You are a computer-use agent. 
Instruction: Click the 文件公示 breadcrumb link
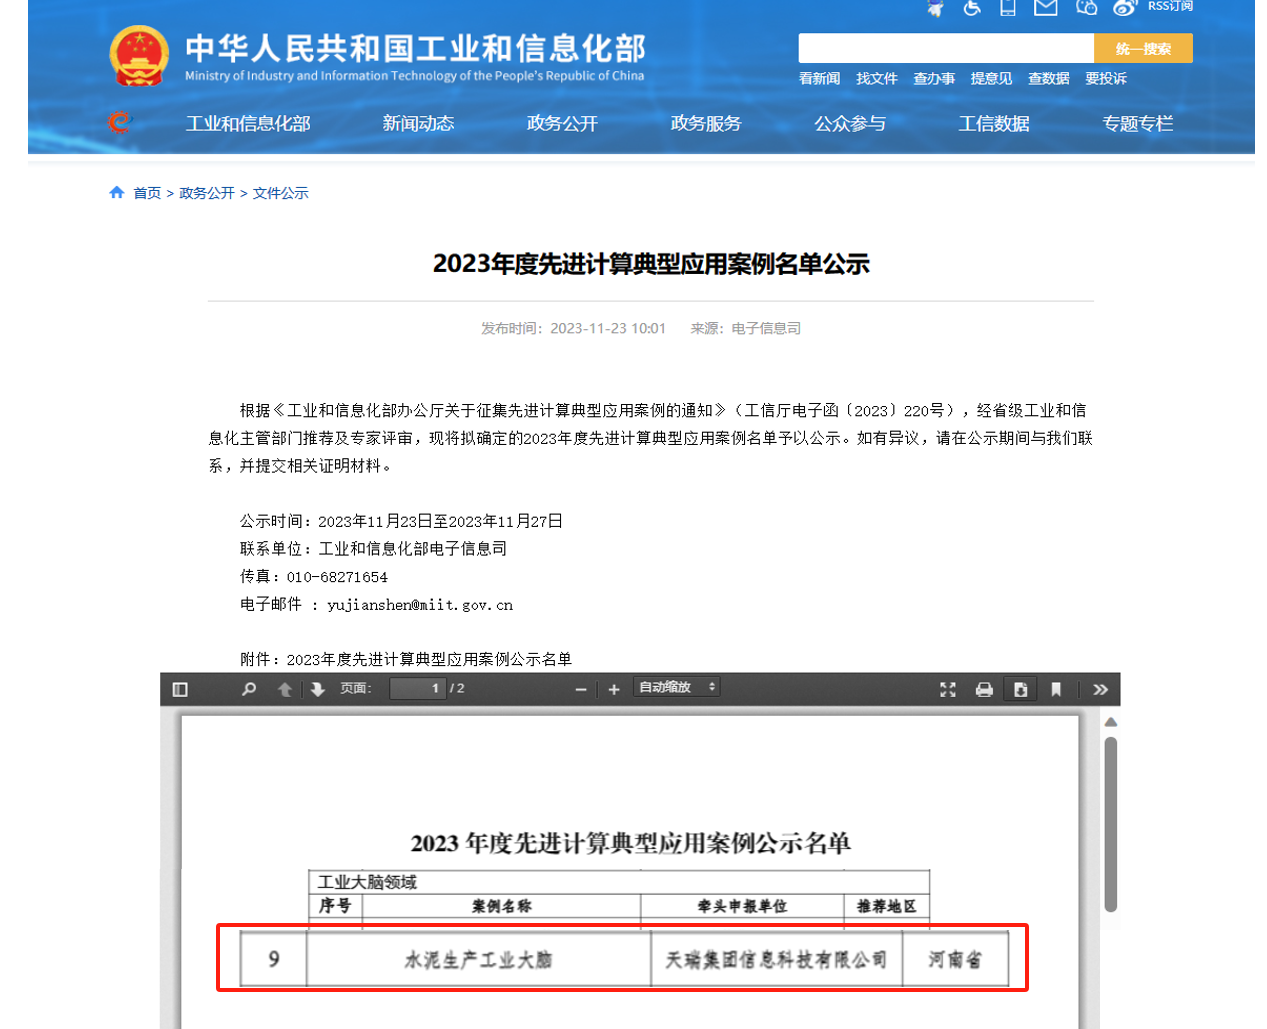280,193
